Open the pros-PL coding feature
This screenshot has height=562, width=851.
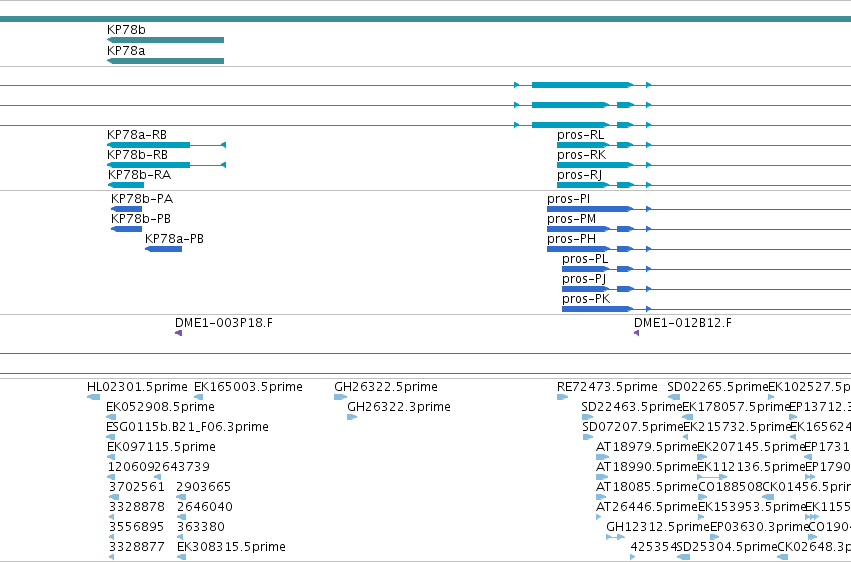click(598, 269)
